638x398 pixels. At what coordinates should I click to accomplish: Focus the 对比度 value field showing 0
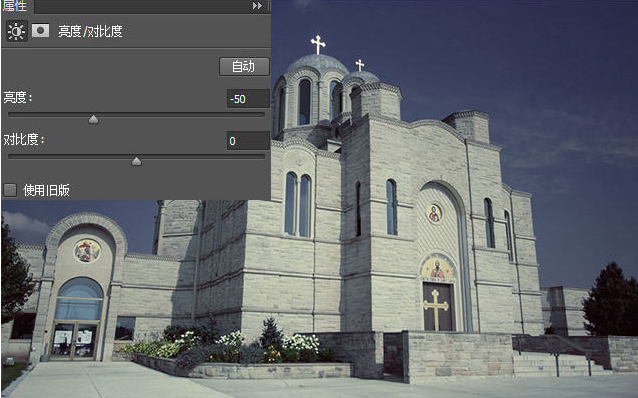tap(248, 141)
